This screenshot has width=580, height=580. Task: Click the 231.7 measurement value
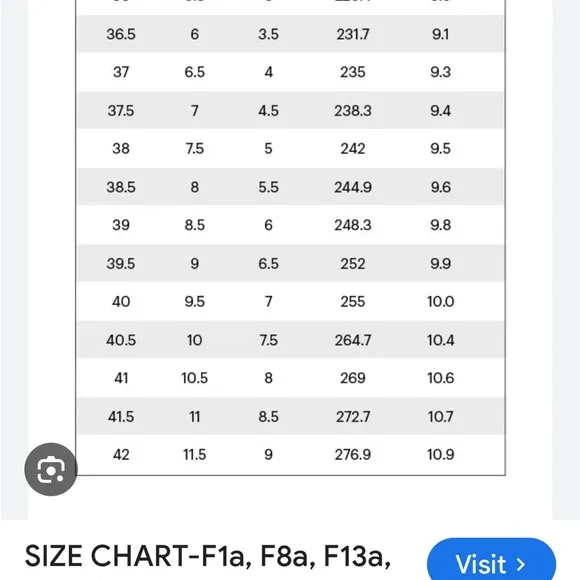pos(353,34)
